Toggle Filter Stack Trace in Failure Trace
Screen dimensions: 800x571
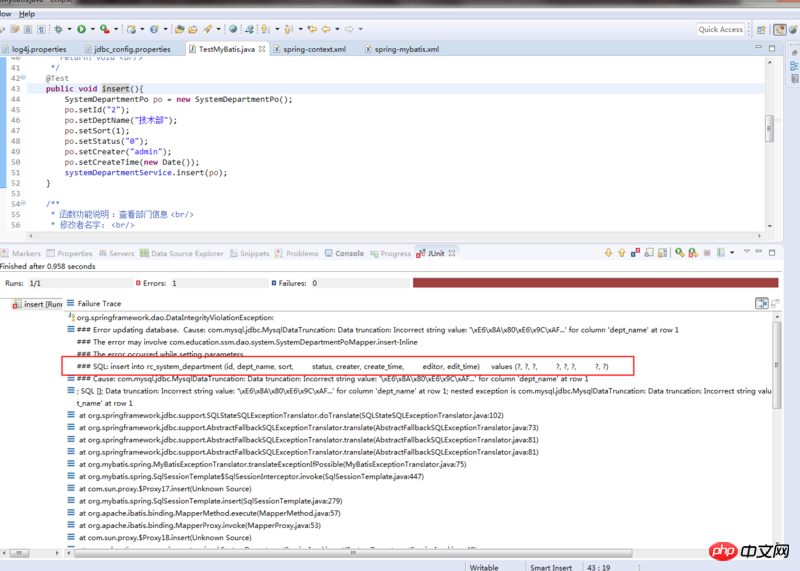(x=762, y=304)
